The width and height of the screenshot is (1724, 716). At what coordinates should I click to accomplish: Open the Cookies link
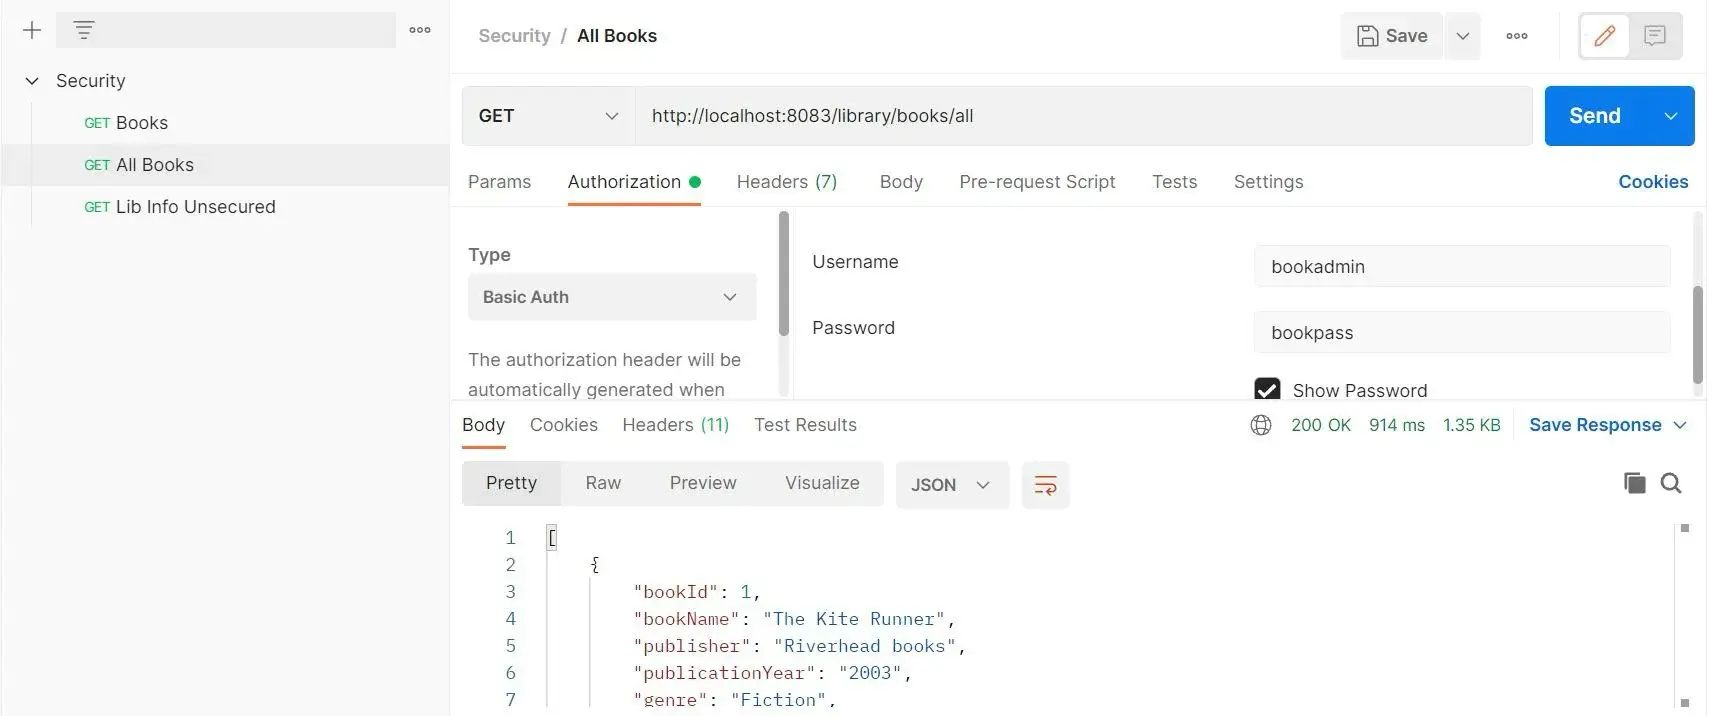[1653, 182]
